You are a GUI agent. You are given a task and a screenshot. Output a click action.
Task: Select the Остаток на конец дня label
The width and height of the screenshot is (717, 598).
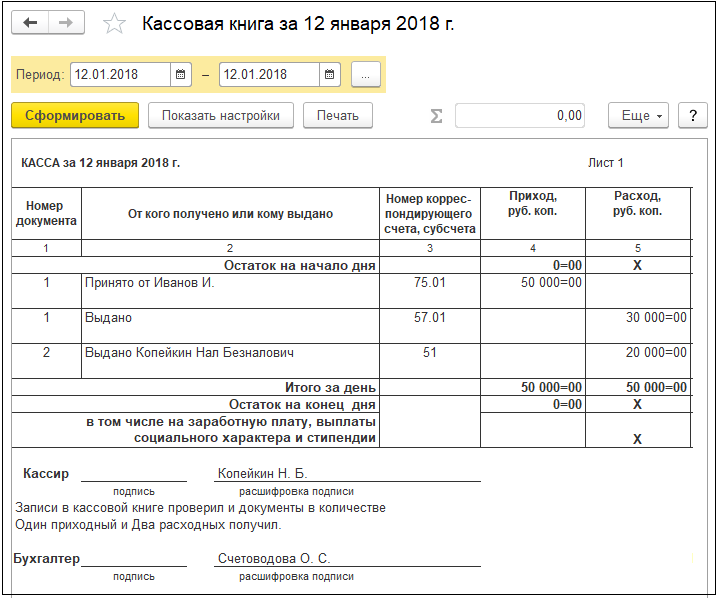[302, 404]
